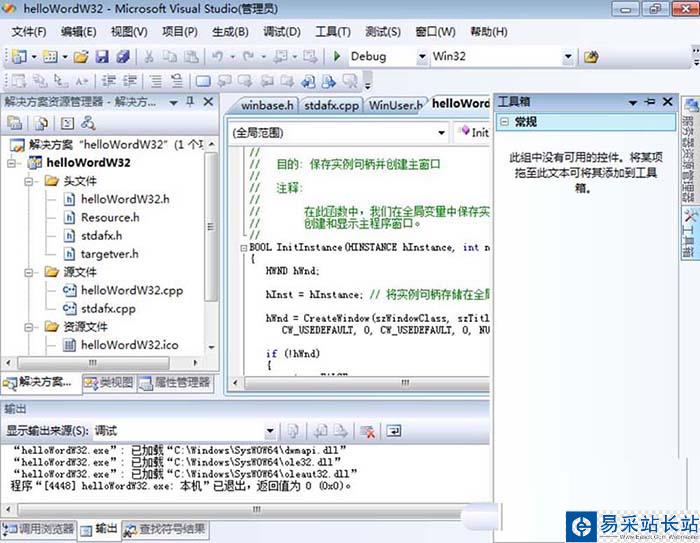Click the Comment Out Selection icon
Viewport: 700px width, 543px height.
(155, 81)
